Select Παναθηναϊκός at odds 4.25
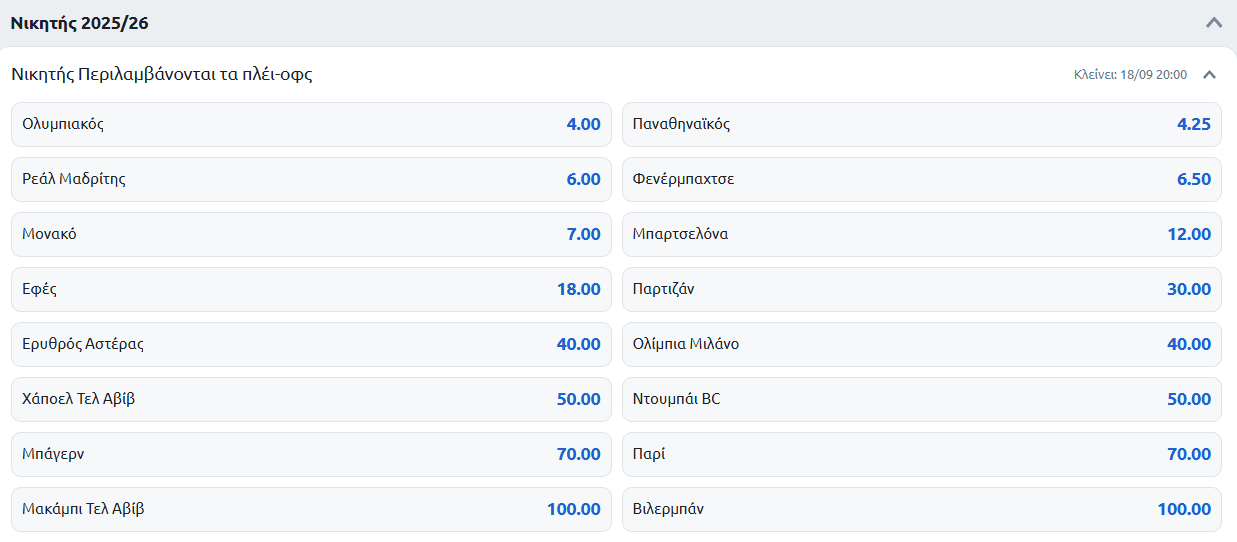The image size is (1237, 542). tap(922, 124)
